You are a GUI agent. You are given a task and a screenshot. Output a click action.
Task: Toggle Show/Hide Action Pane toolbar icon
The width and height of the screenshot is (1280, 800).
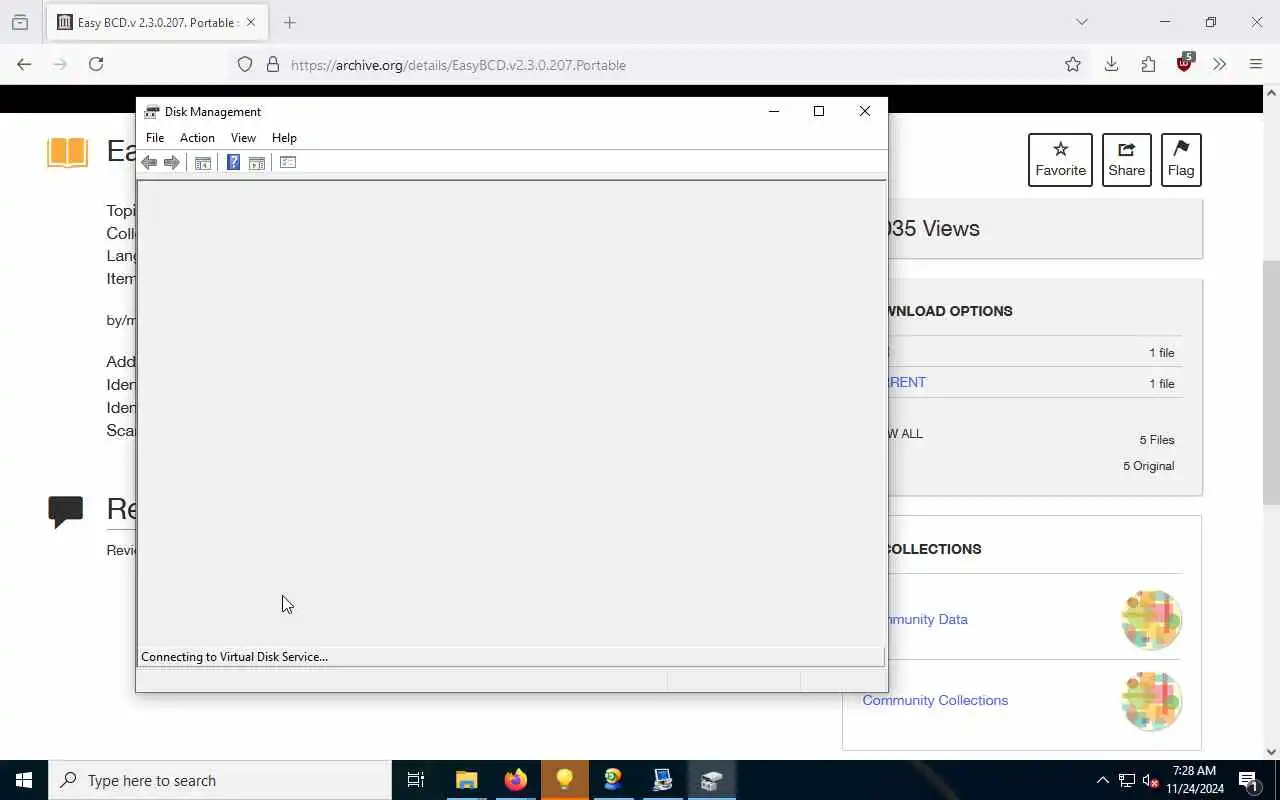tap(257, 163)
